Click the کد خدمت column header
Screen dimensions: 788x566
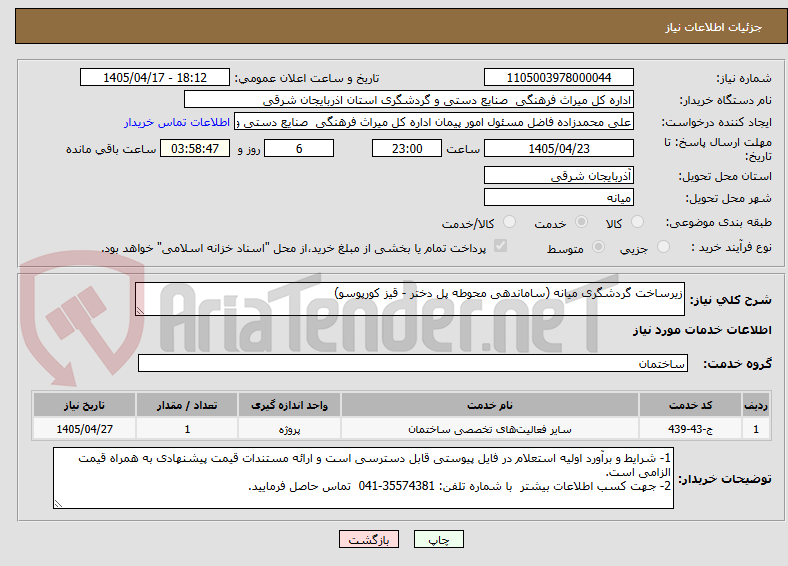691,405
